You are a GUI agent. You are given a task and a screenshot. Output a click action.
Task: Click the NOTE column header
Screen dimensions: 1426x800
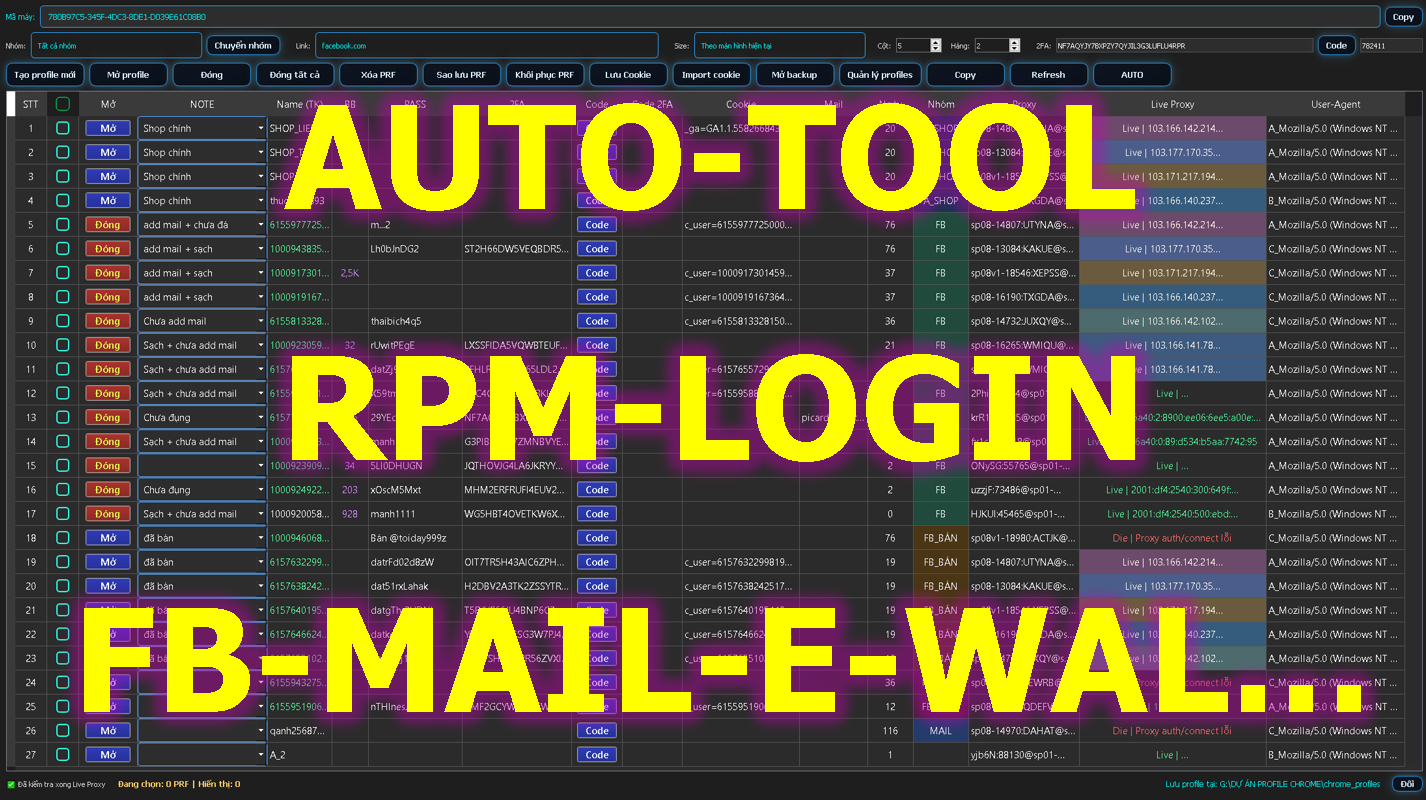(x=202, y=104)
